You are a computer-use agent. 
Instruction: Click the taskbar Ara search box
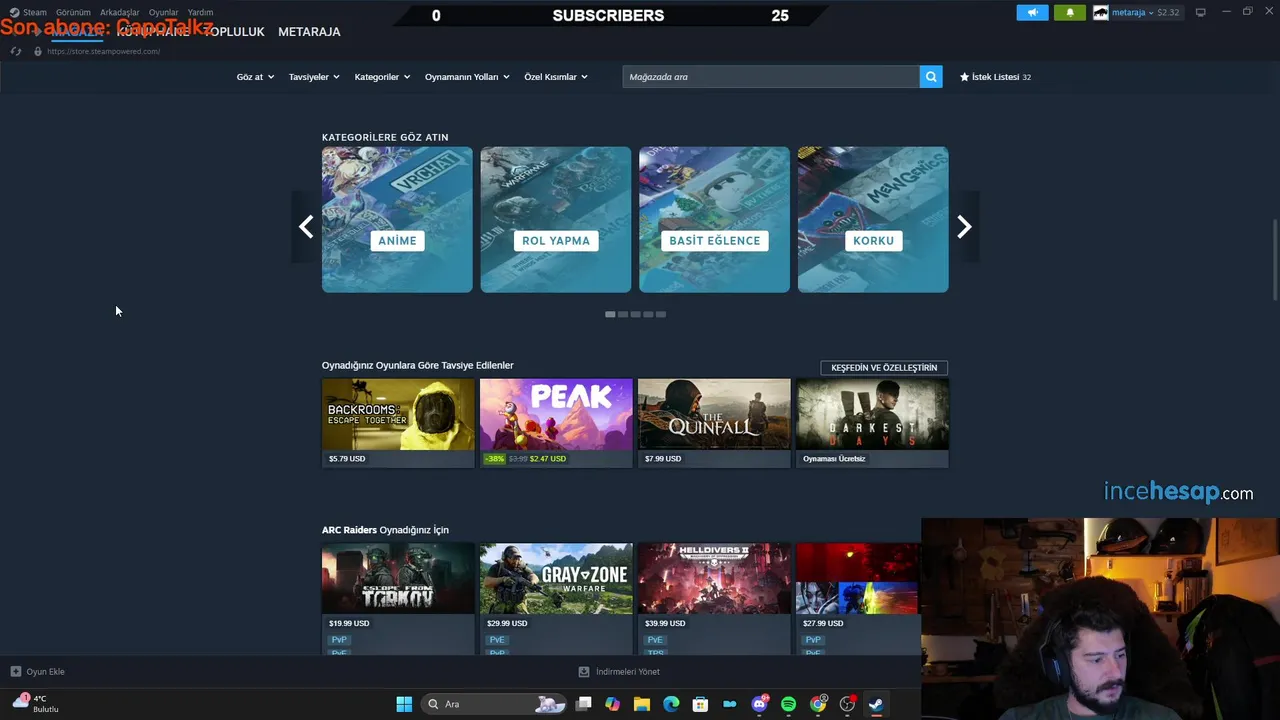[x=495, y=704]
